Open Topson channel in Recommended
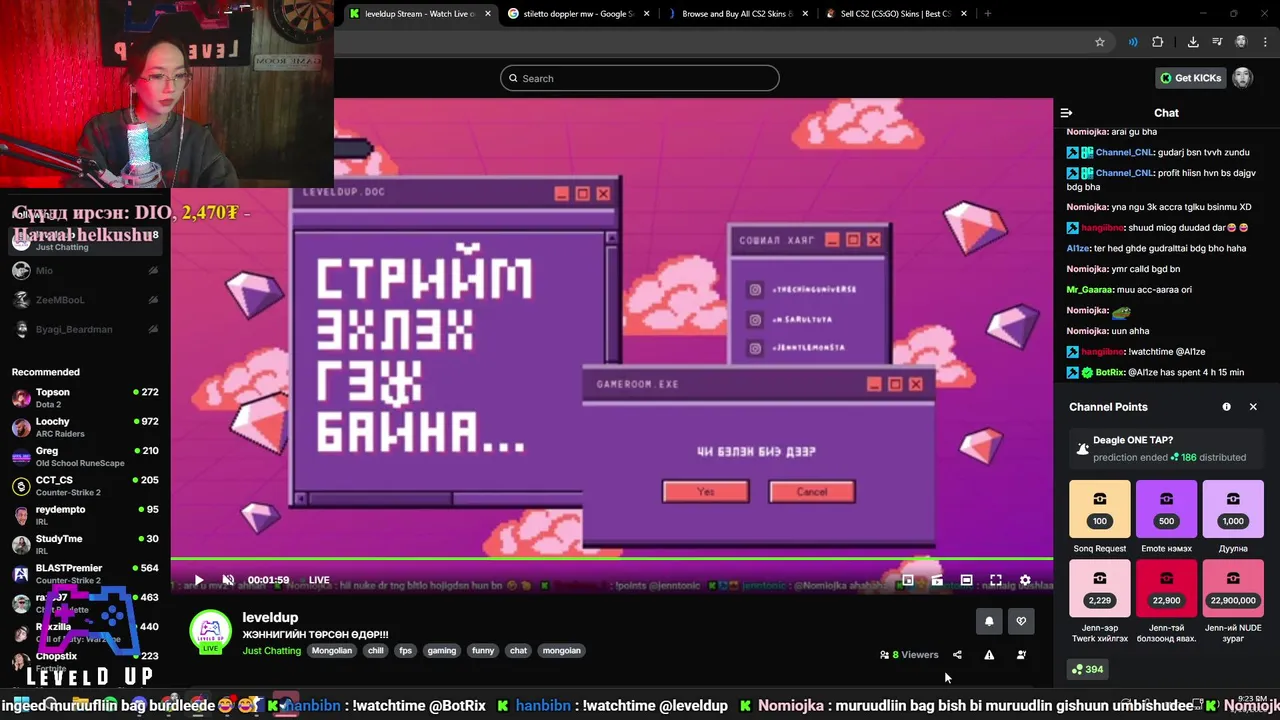The image size is (1280, 720). tap(85, 398)
